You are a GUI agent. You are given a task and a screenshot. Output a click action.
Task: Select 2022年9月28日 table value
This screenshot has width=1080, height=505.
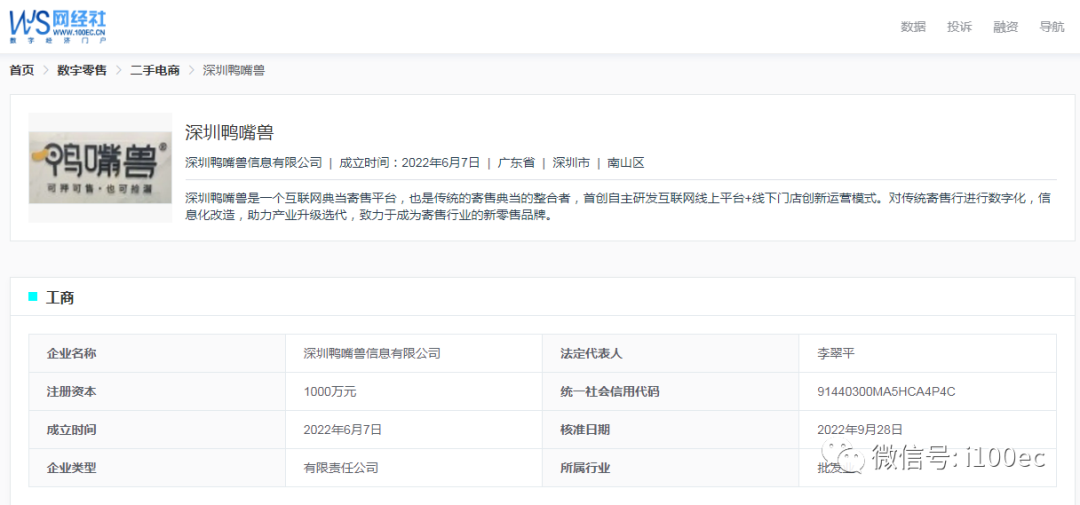pos(860,429)
